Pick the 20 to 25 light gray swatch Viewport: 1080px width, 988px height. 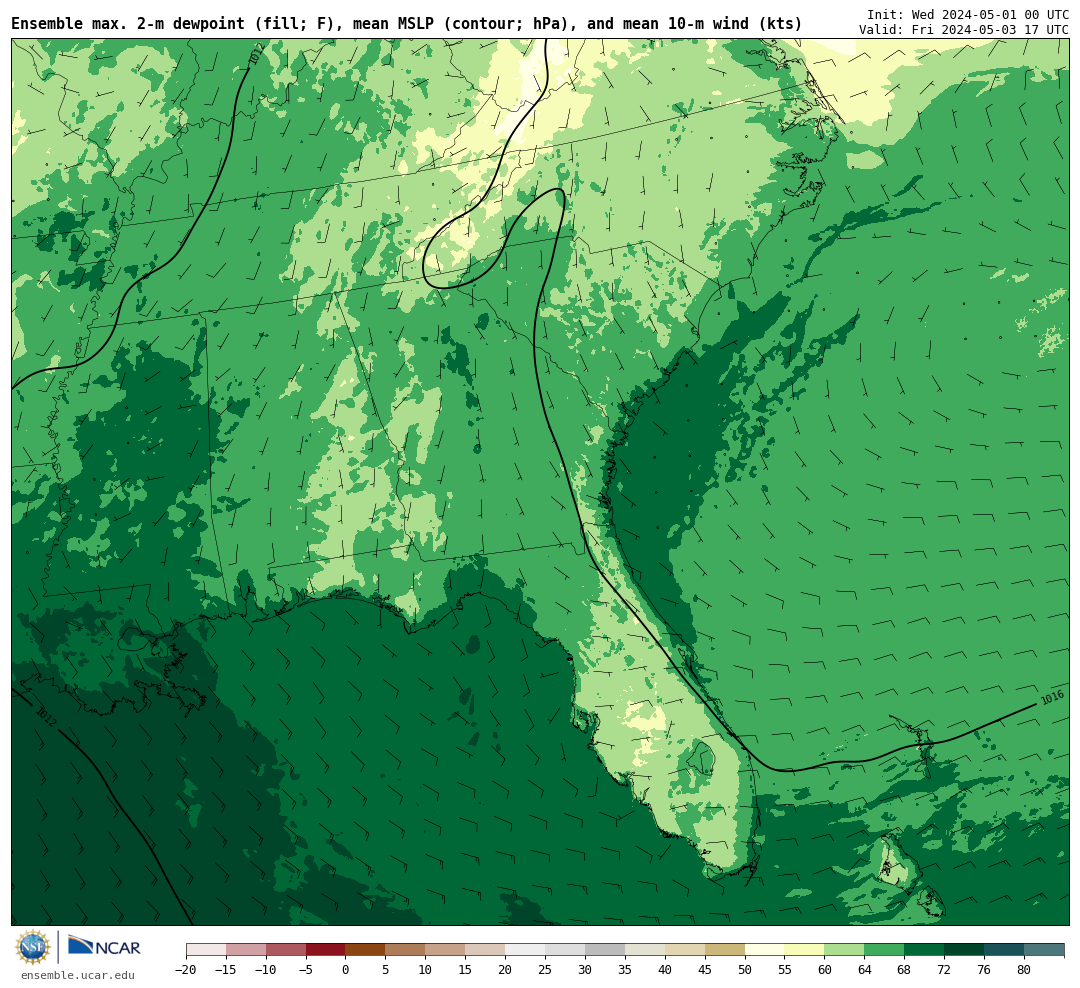(526, 950)
